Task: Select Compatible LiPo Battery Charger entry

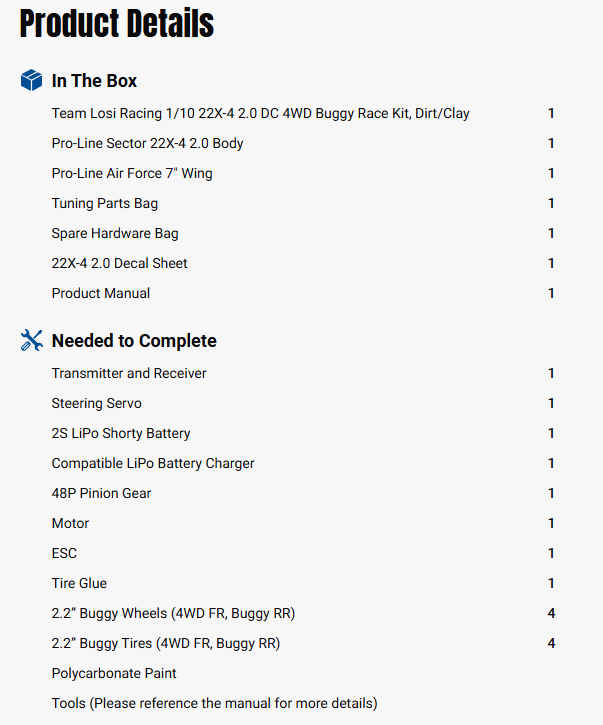Action: (x=153, y=463)
